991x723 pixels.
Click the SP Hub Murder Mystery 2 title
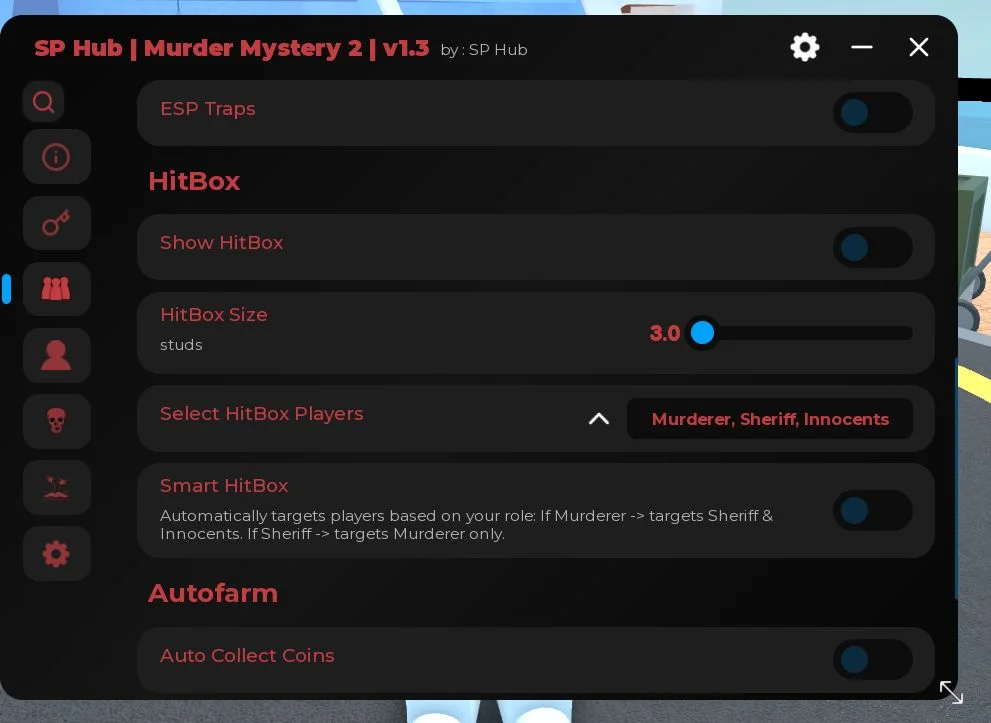pos(231,48)
